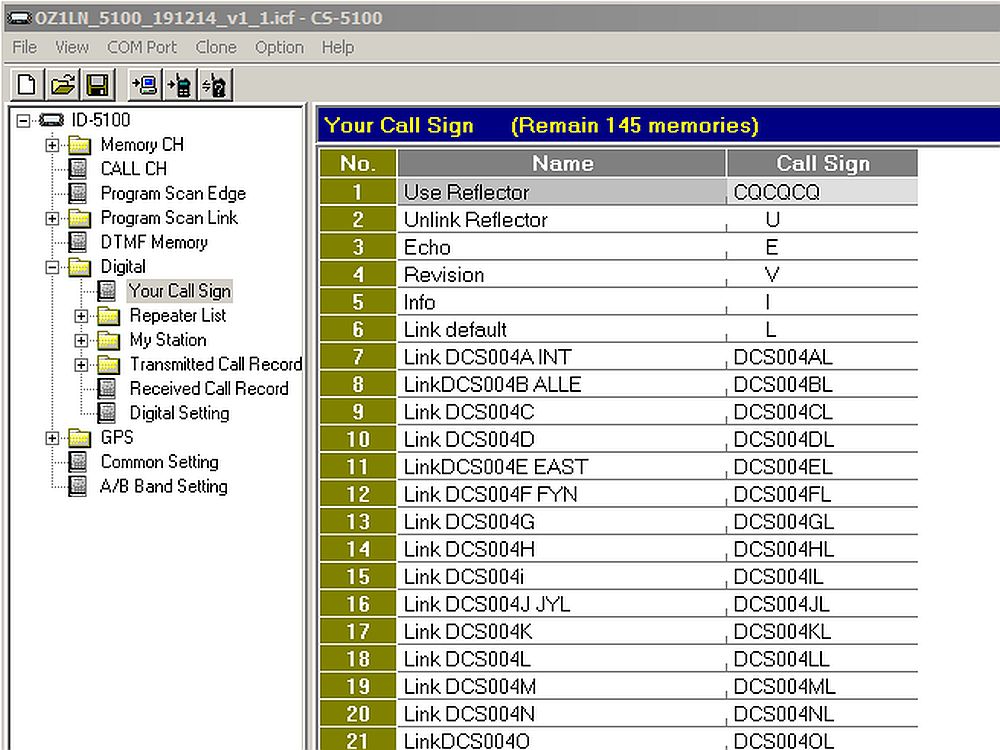
Task: Click the DCS004BL call sign cell
Action: pyautogui.click(x=823, y=384)
